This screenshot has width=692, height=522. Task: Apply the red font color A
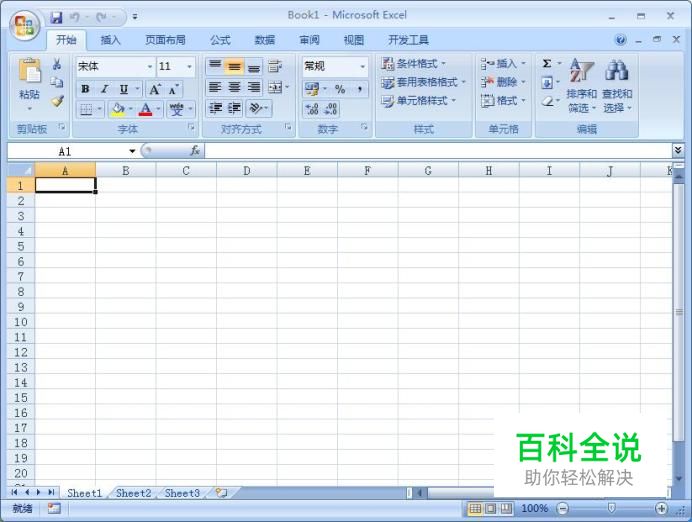click(145, 109)
